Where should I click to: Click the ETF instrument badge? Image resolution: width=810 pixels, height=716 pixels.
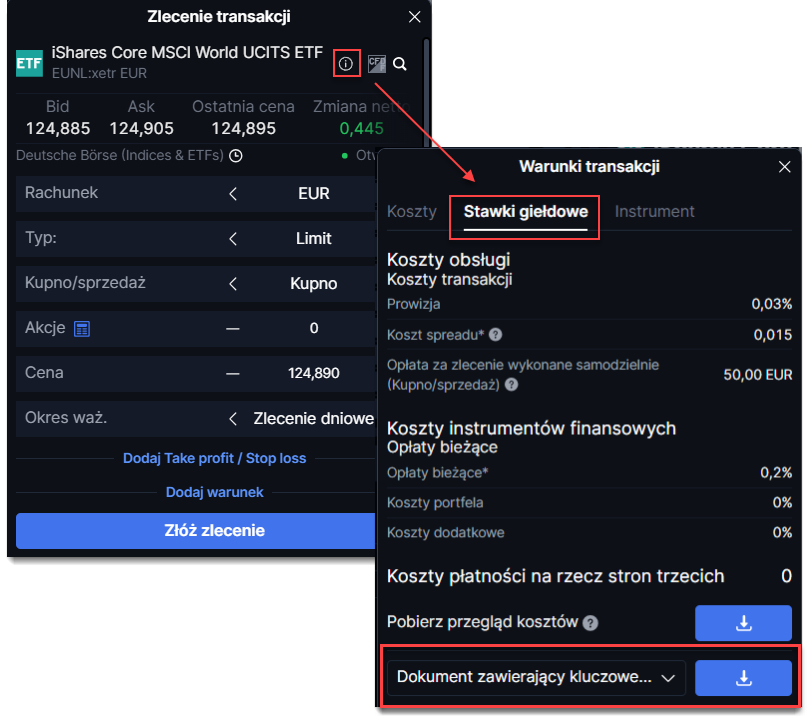pyautogui.click(x=29, y=63)
